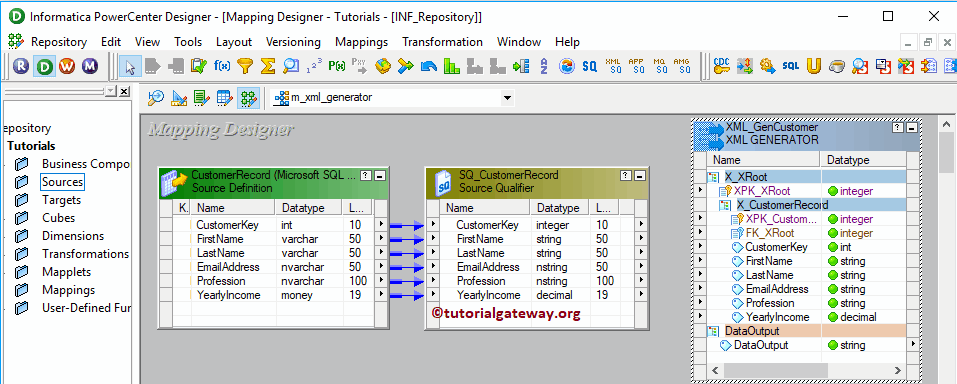Viewport: 957px width, 384px height.
Task: Click the Sorter A-Z icon
Action: click(x=543, y=66)
